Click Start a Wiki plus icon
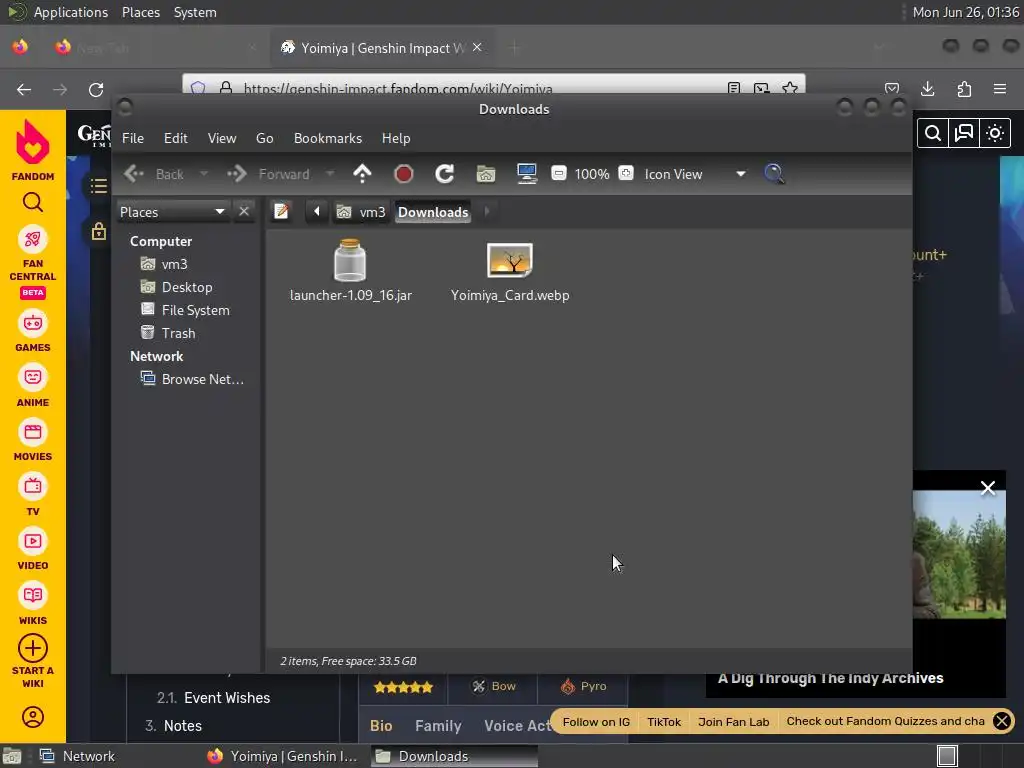Viewport: 1024px width, 768px height. 33,648
